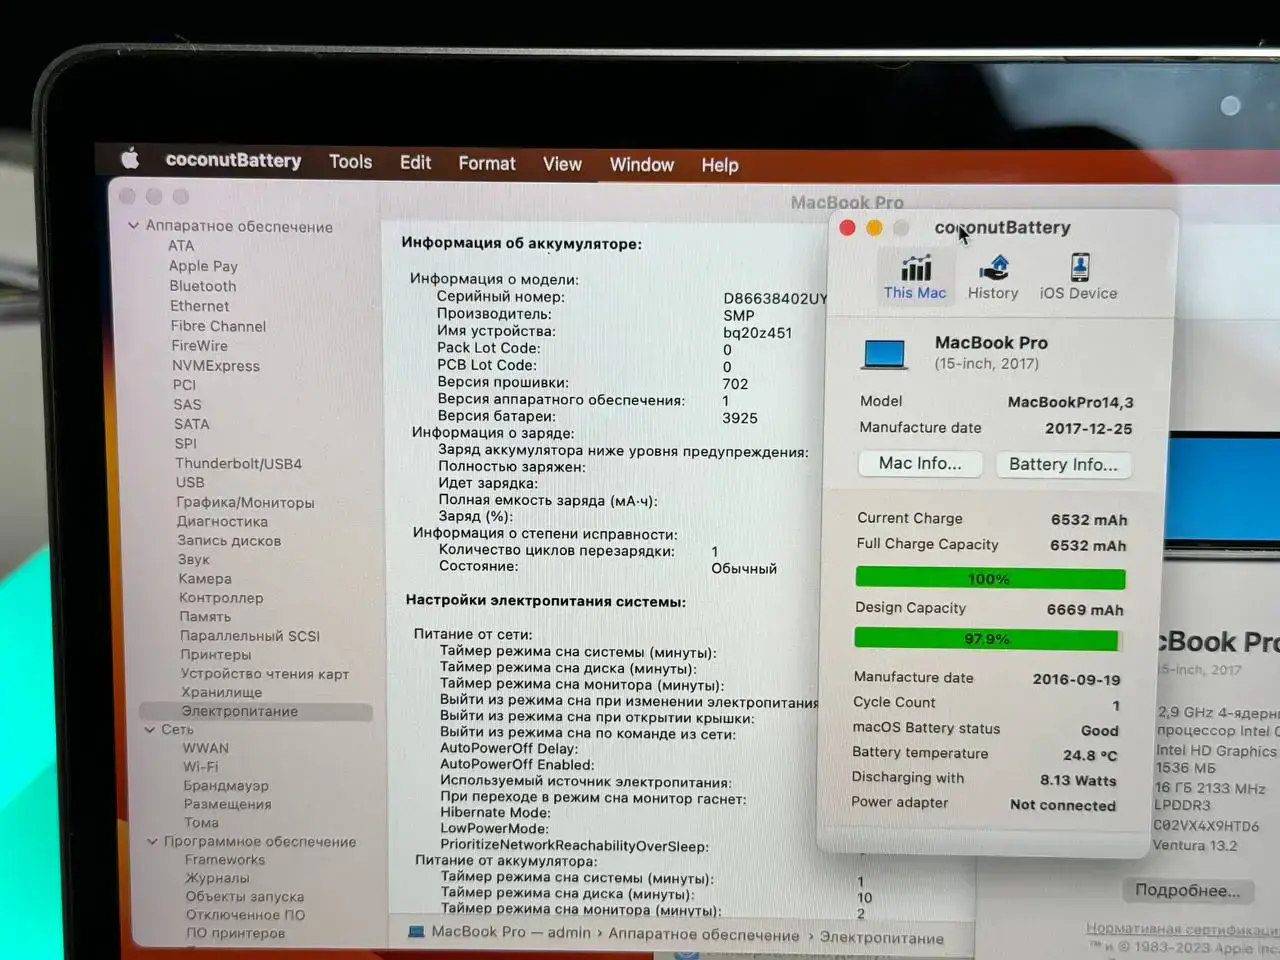Collapse the Сеть tree section
This screenshot has height=960, width=1280.
(150, 729)
